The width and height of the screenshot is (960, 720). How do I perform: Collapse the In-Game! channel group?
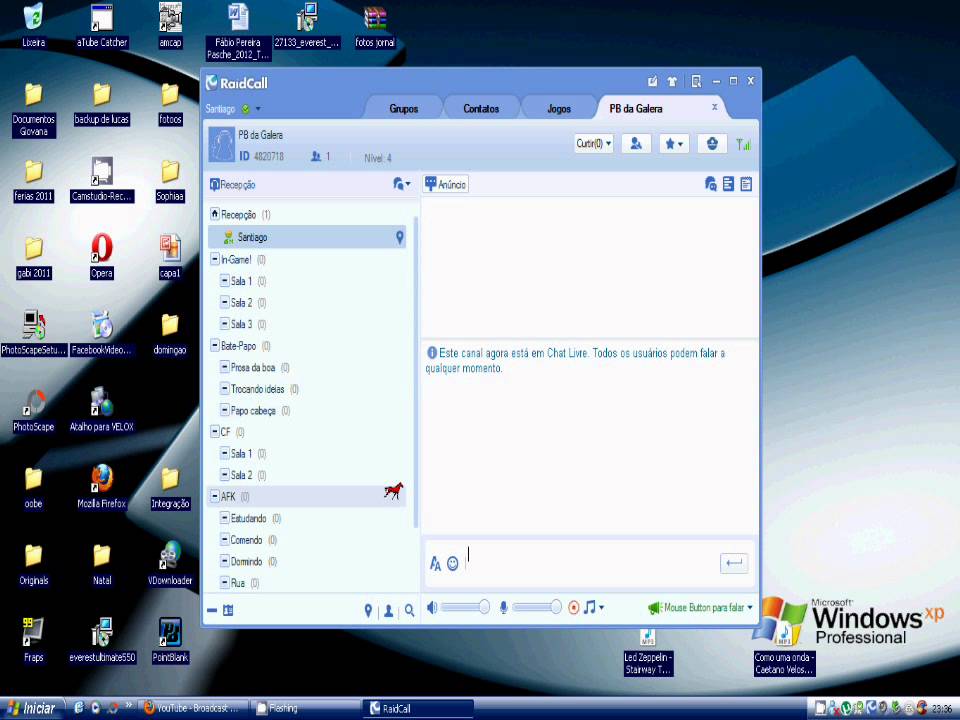(x=215, y=259)
